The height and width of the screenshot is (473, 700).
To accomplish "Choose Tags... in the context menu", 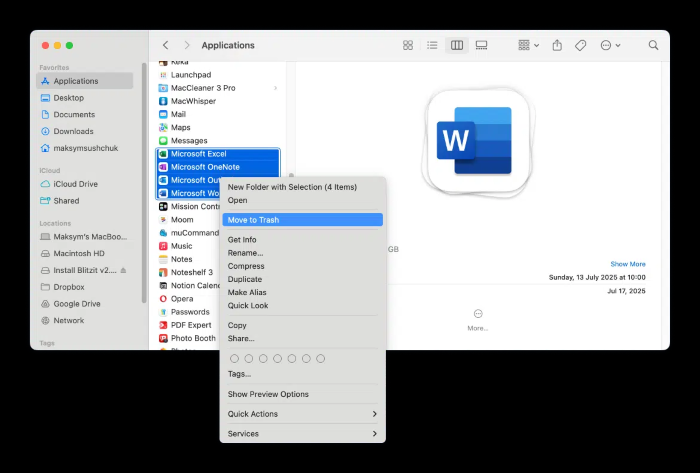I will point(302,374).
